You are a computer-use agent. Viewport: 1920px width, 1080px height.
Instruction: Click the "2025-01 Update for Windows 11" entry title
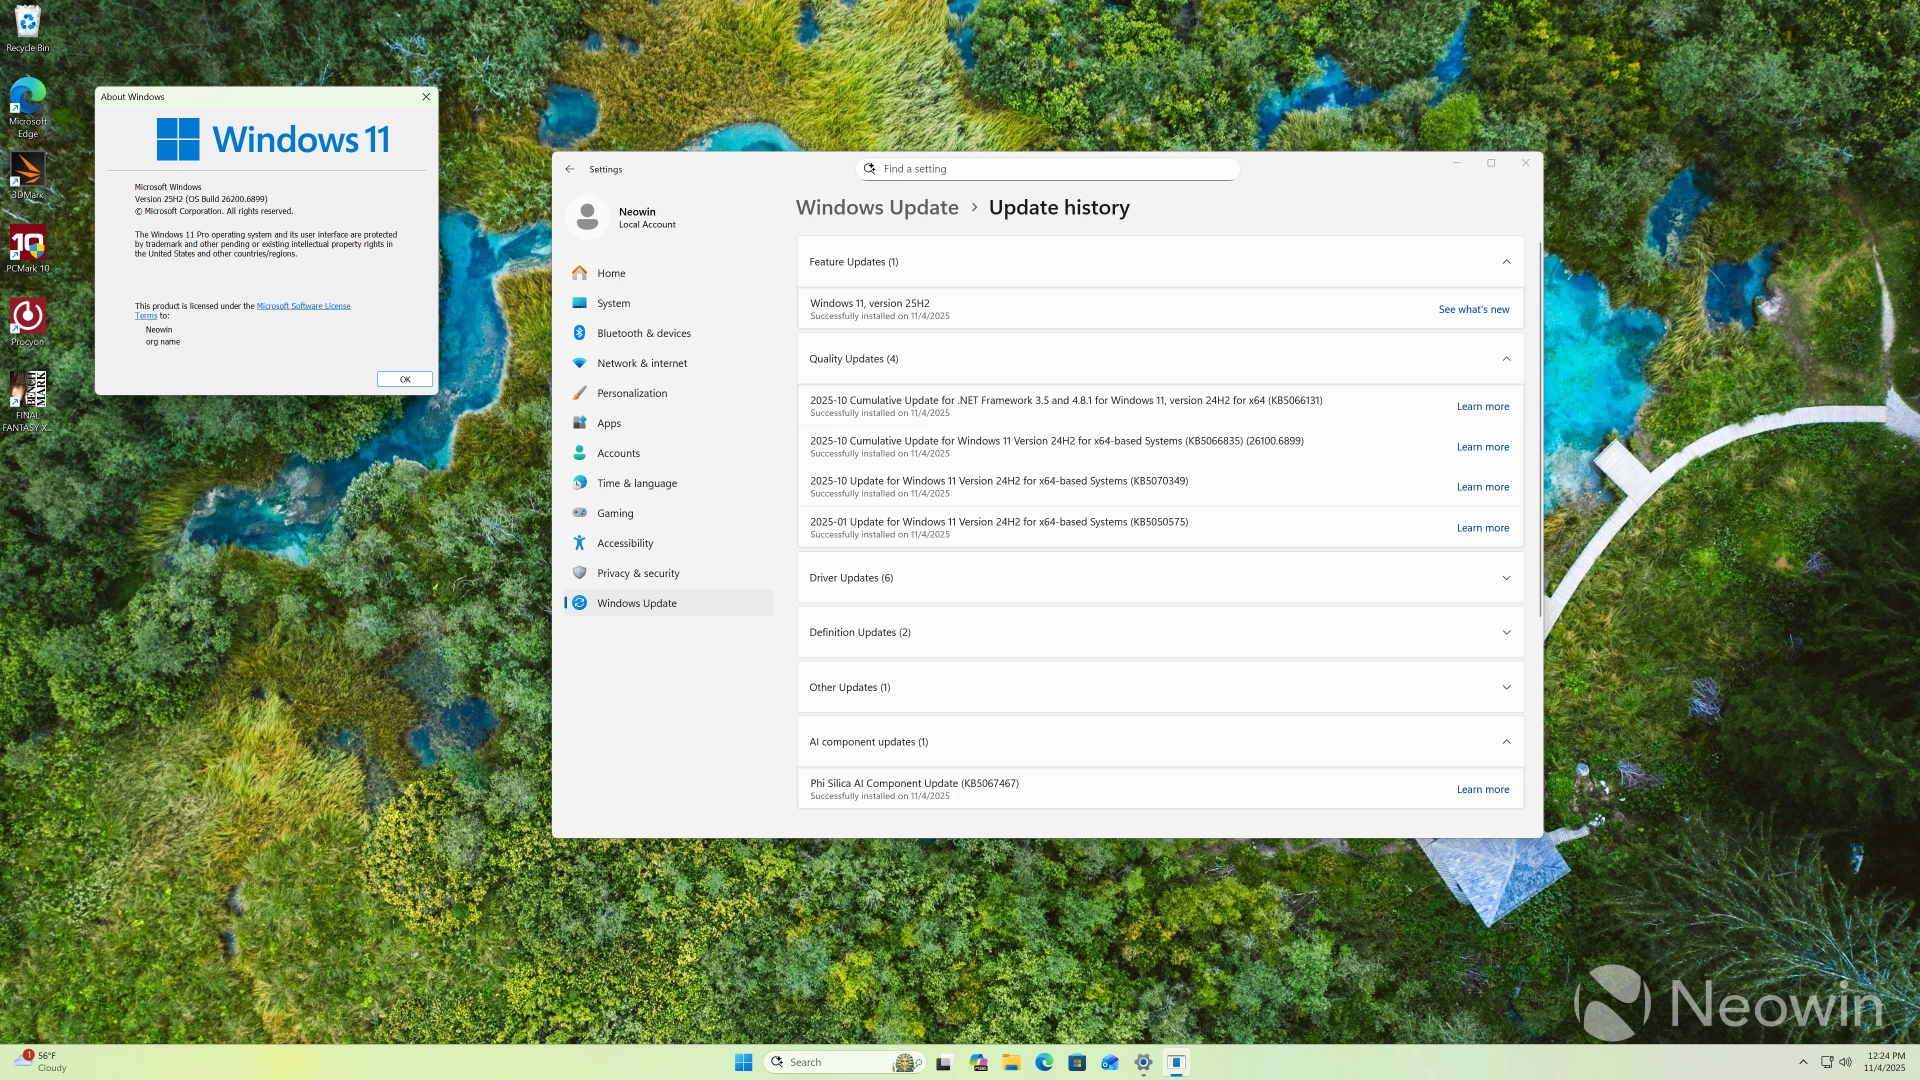click(999, 522)
